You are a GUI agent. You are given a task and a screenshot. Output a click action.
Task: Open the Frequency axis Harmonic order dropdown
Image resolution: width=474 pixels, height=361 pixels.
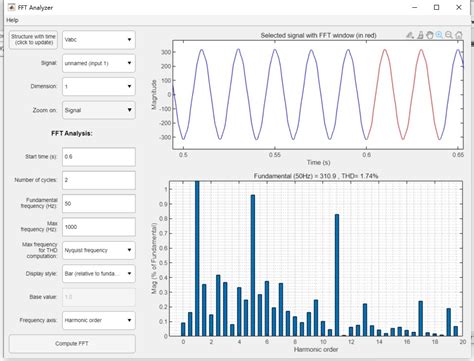coord(99,320)
